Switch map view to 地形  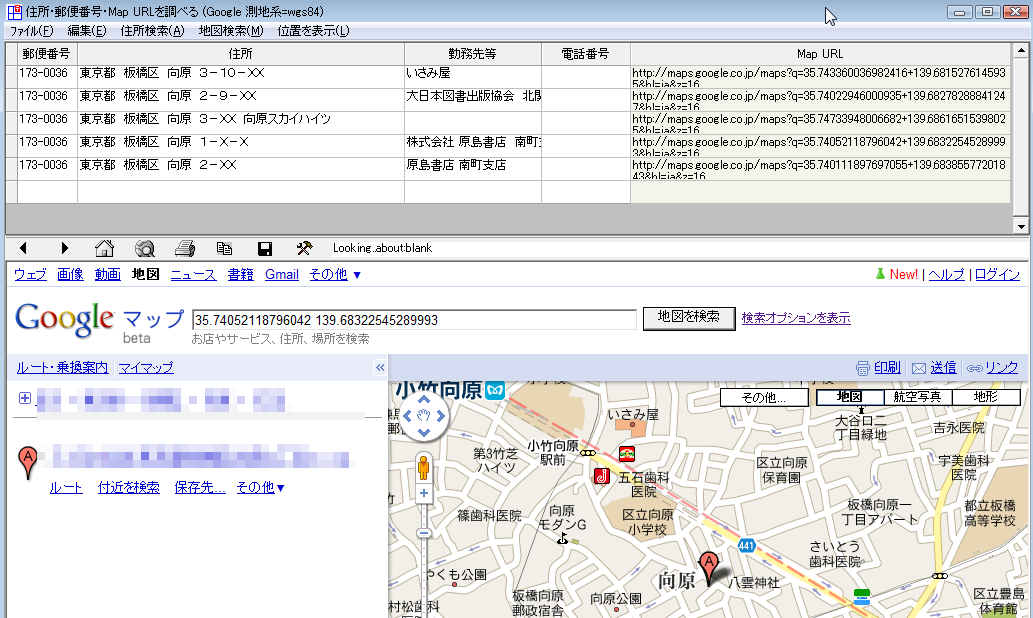coord(986,397)
